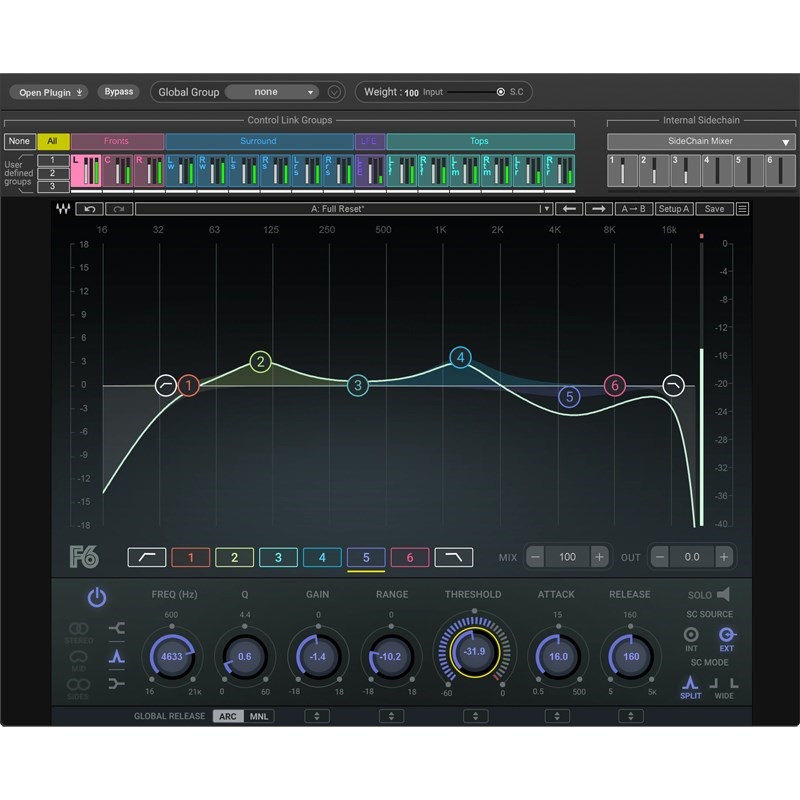The image size is (800, 800).
Task: Set band processing to Stereo
Action: (79, 632)
